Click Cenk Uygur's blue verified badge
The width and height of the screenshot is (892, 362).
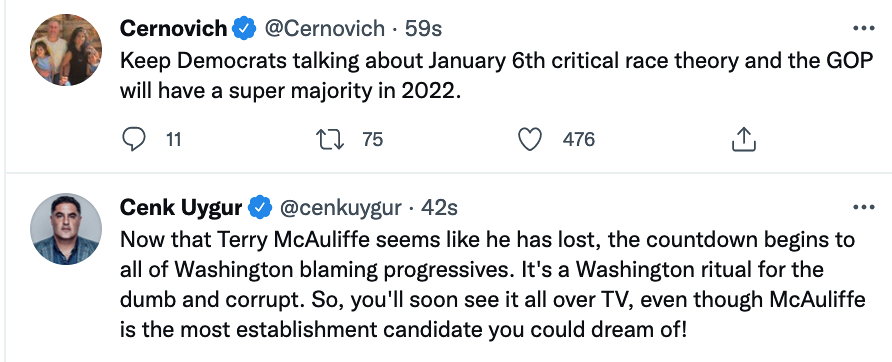pyautogui.click(x=261, y=208)
